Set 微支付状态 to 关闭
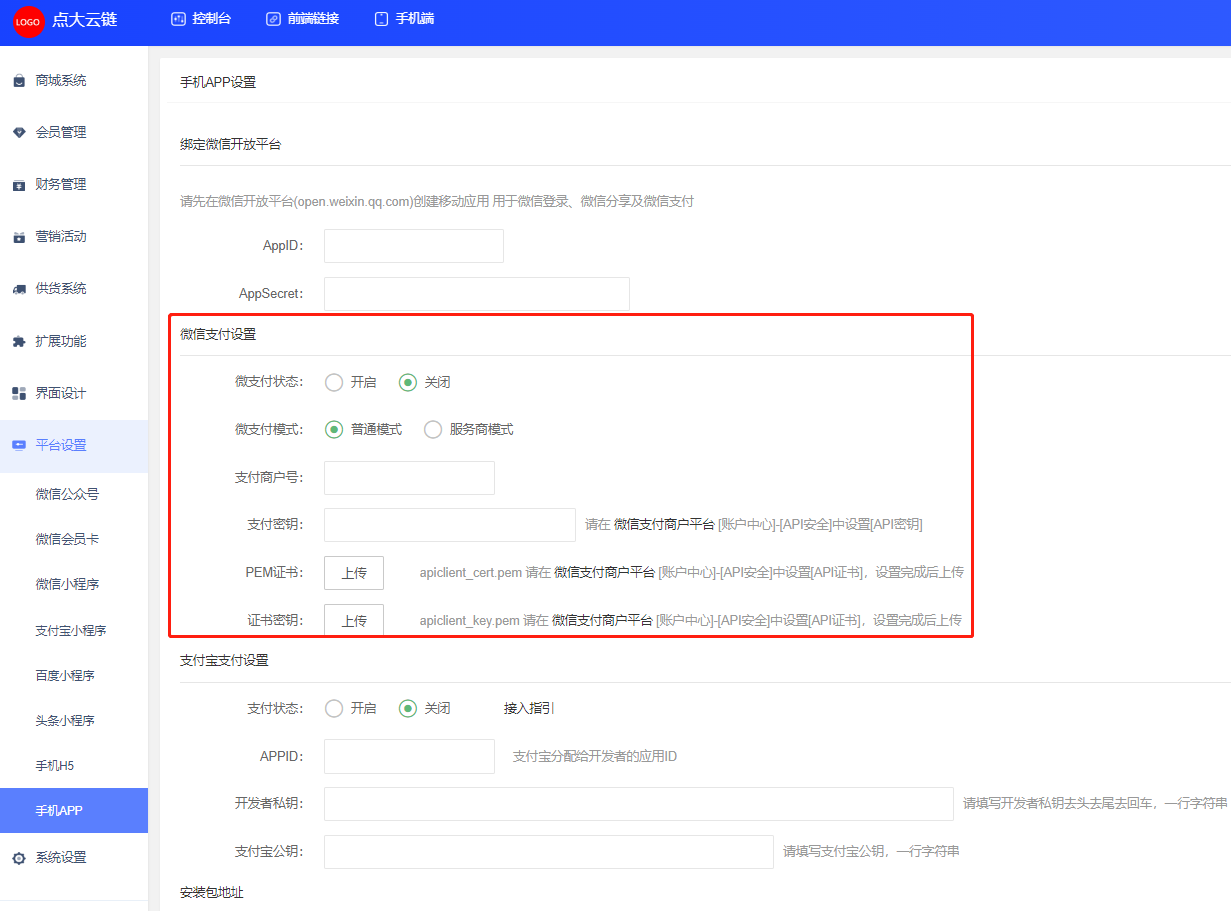The height and width of the screenshot is (911, 1231). tap(408, 382)
